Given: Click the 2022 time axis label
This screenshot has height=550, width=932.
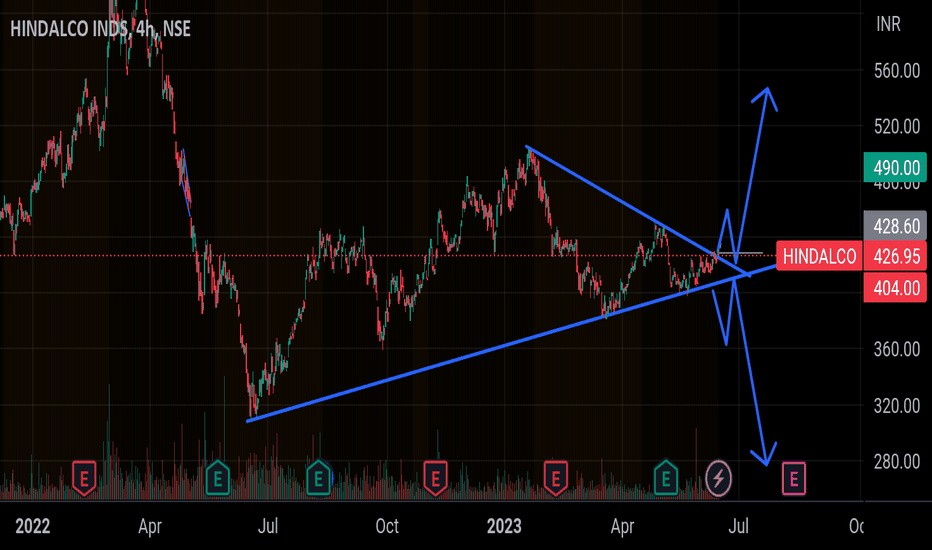Looking at the screenshot, I should pos(33,526).
